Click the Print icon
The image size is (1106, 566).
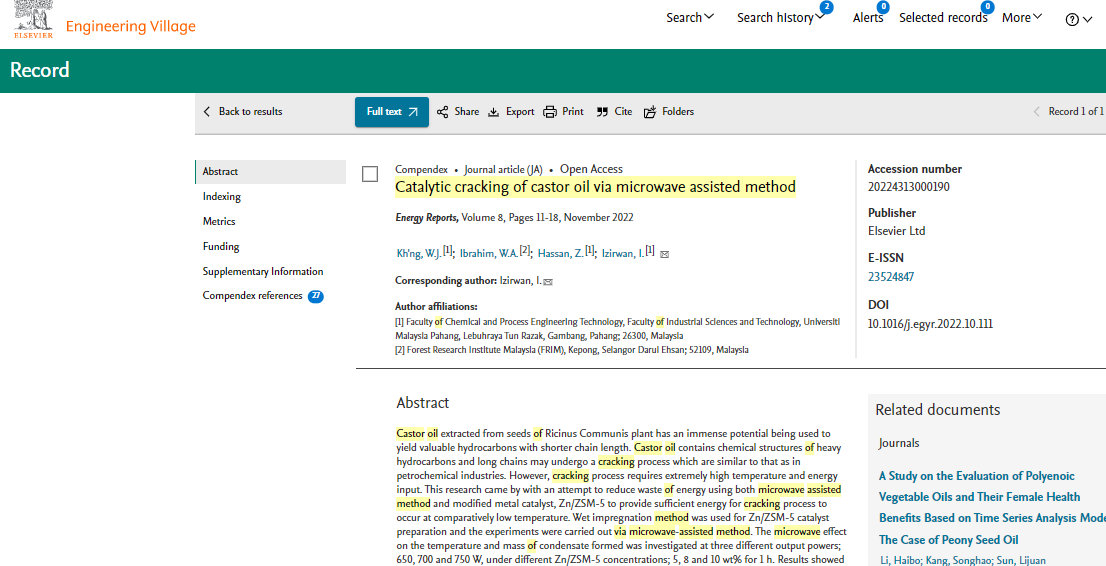(550, 112)
